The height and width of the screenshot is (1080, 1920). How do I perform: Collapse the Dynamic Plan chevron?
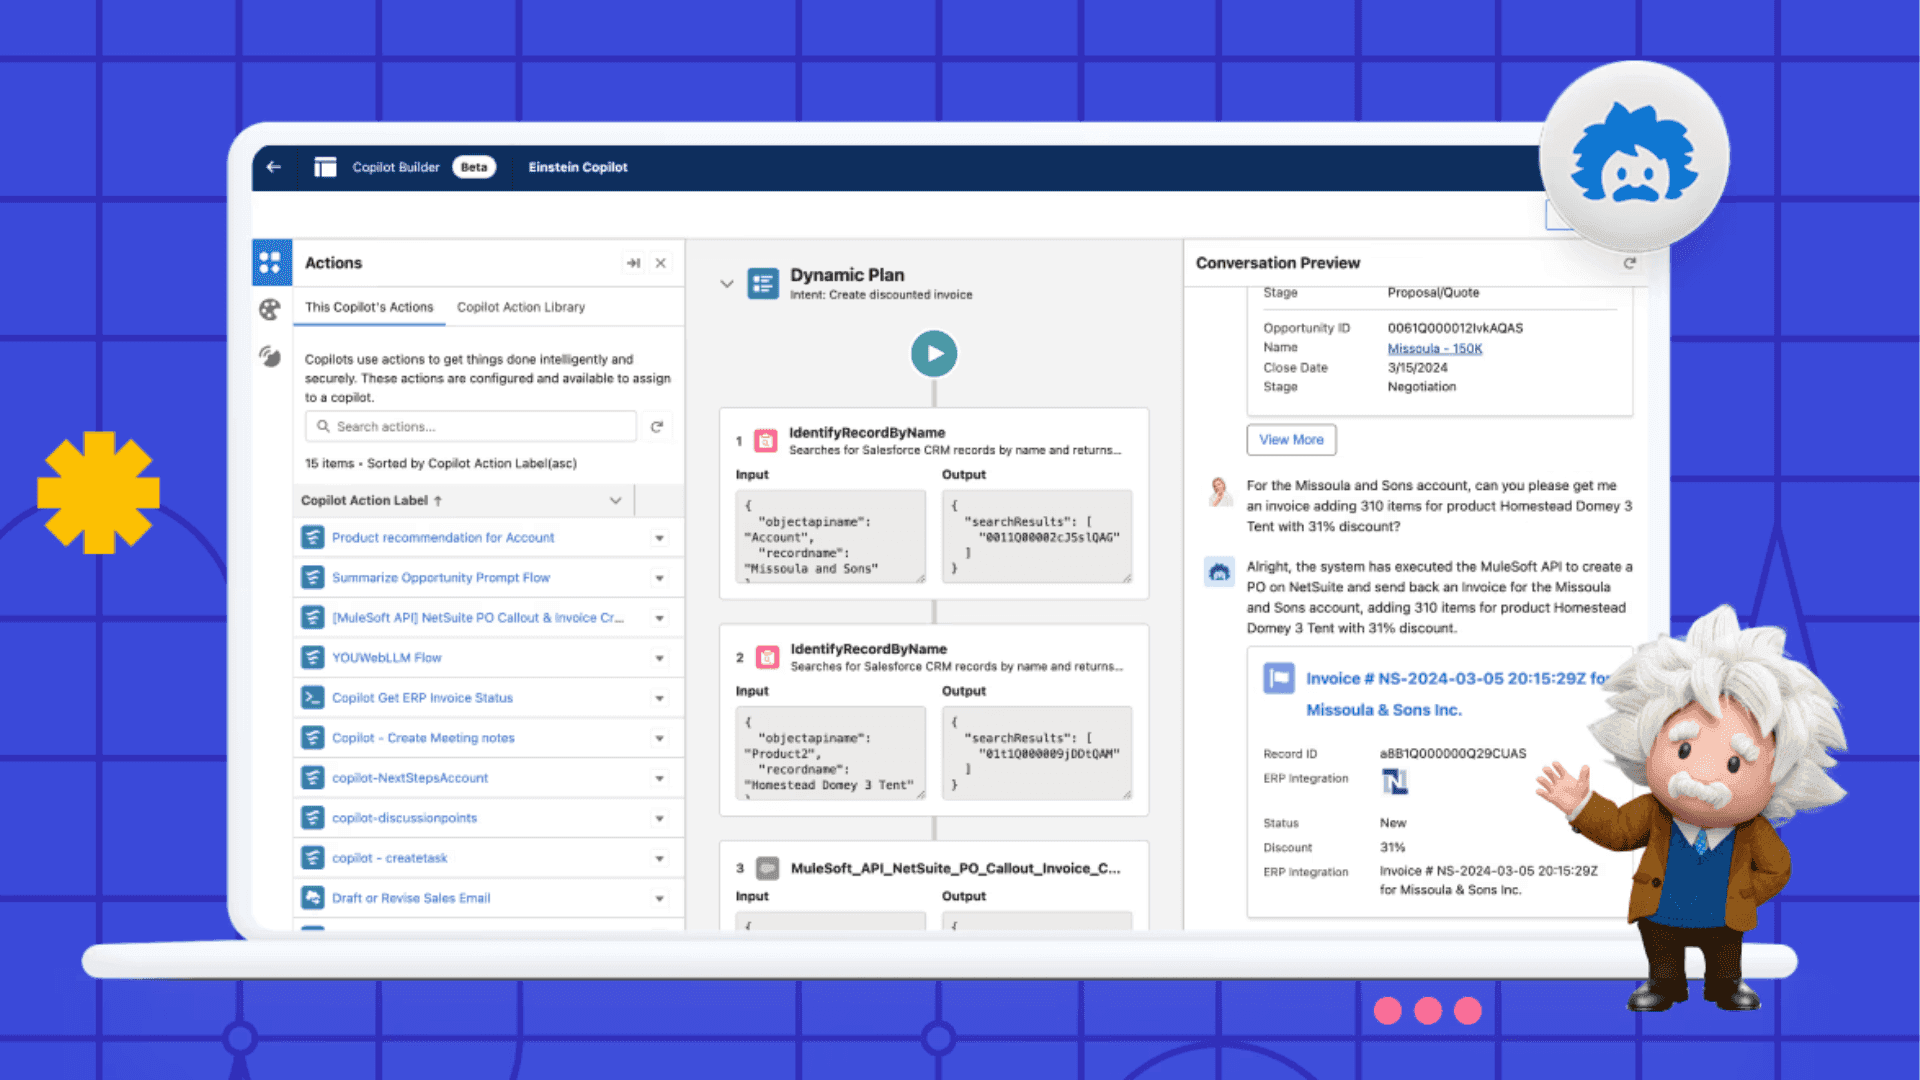click(727, 284)
